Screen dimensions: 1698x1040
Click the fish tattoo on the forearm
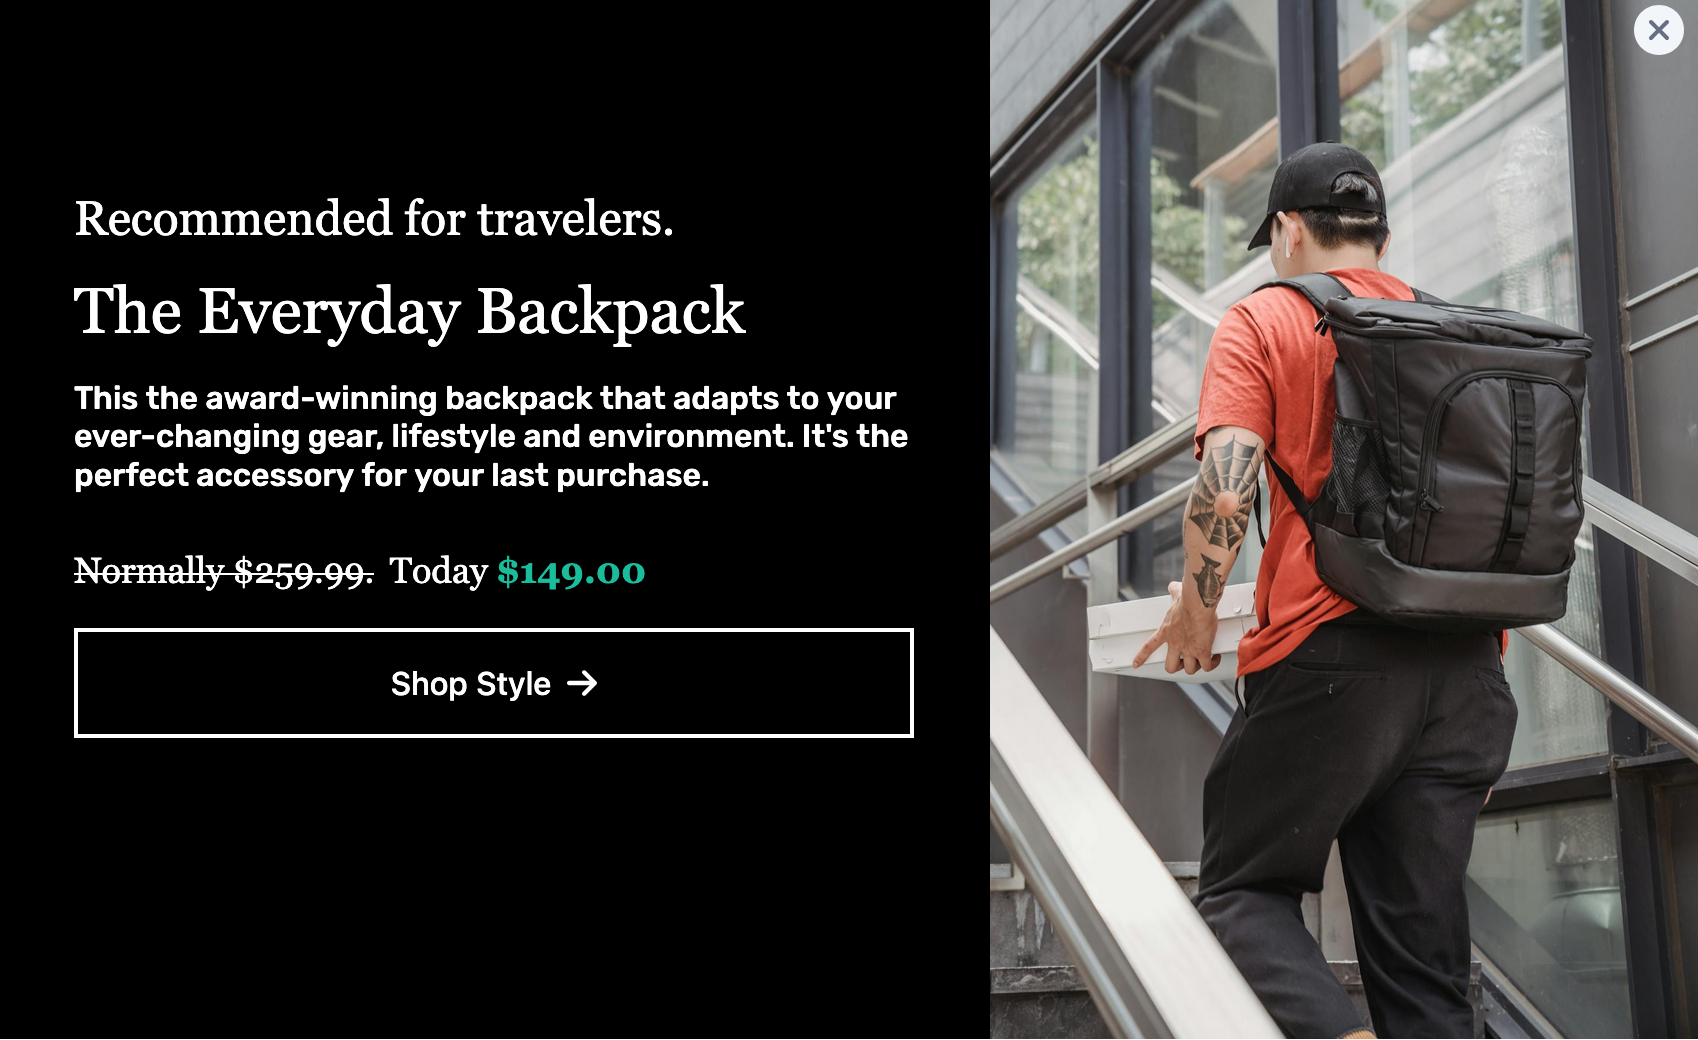[x=1208, y=580]
